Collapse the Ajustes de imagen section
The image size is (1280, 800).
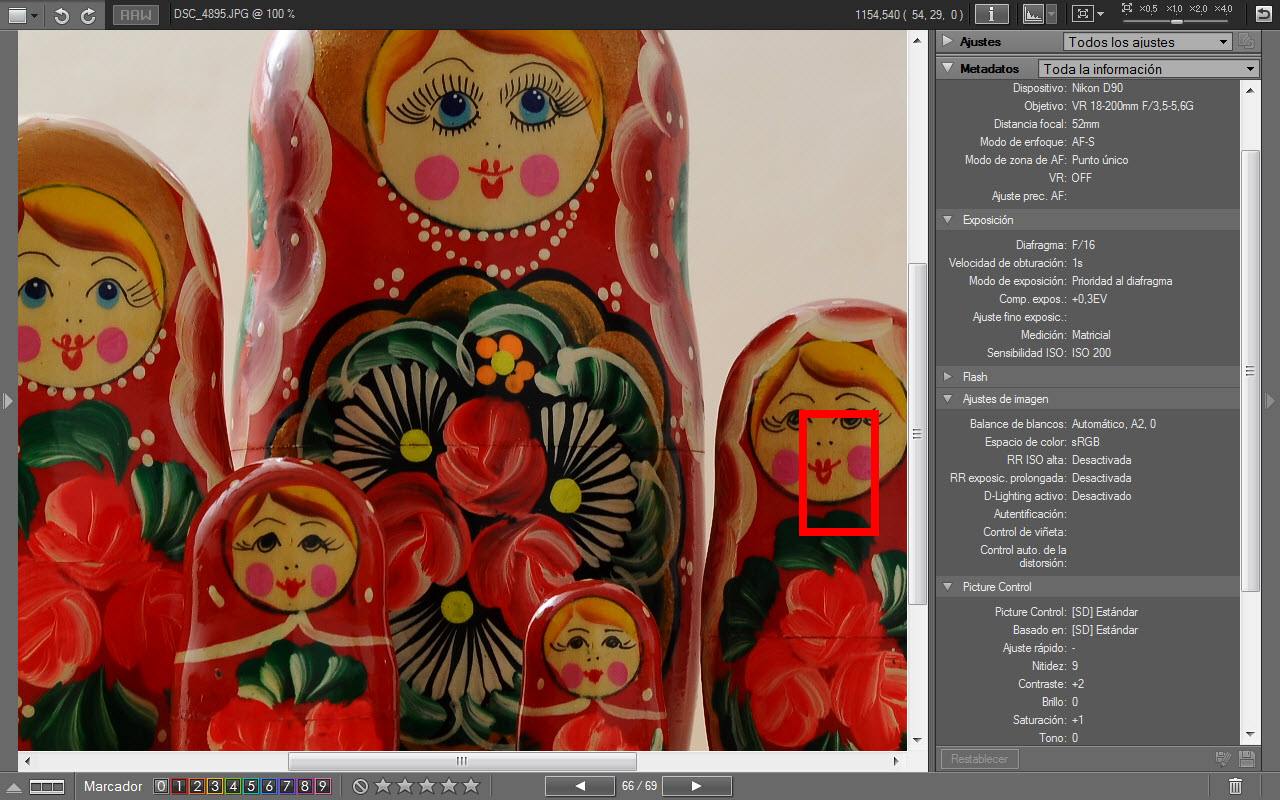pos(947,400)
